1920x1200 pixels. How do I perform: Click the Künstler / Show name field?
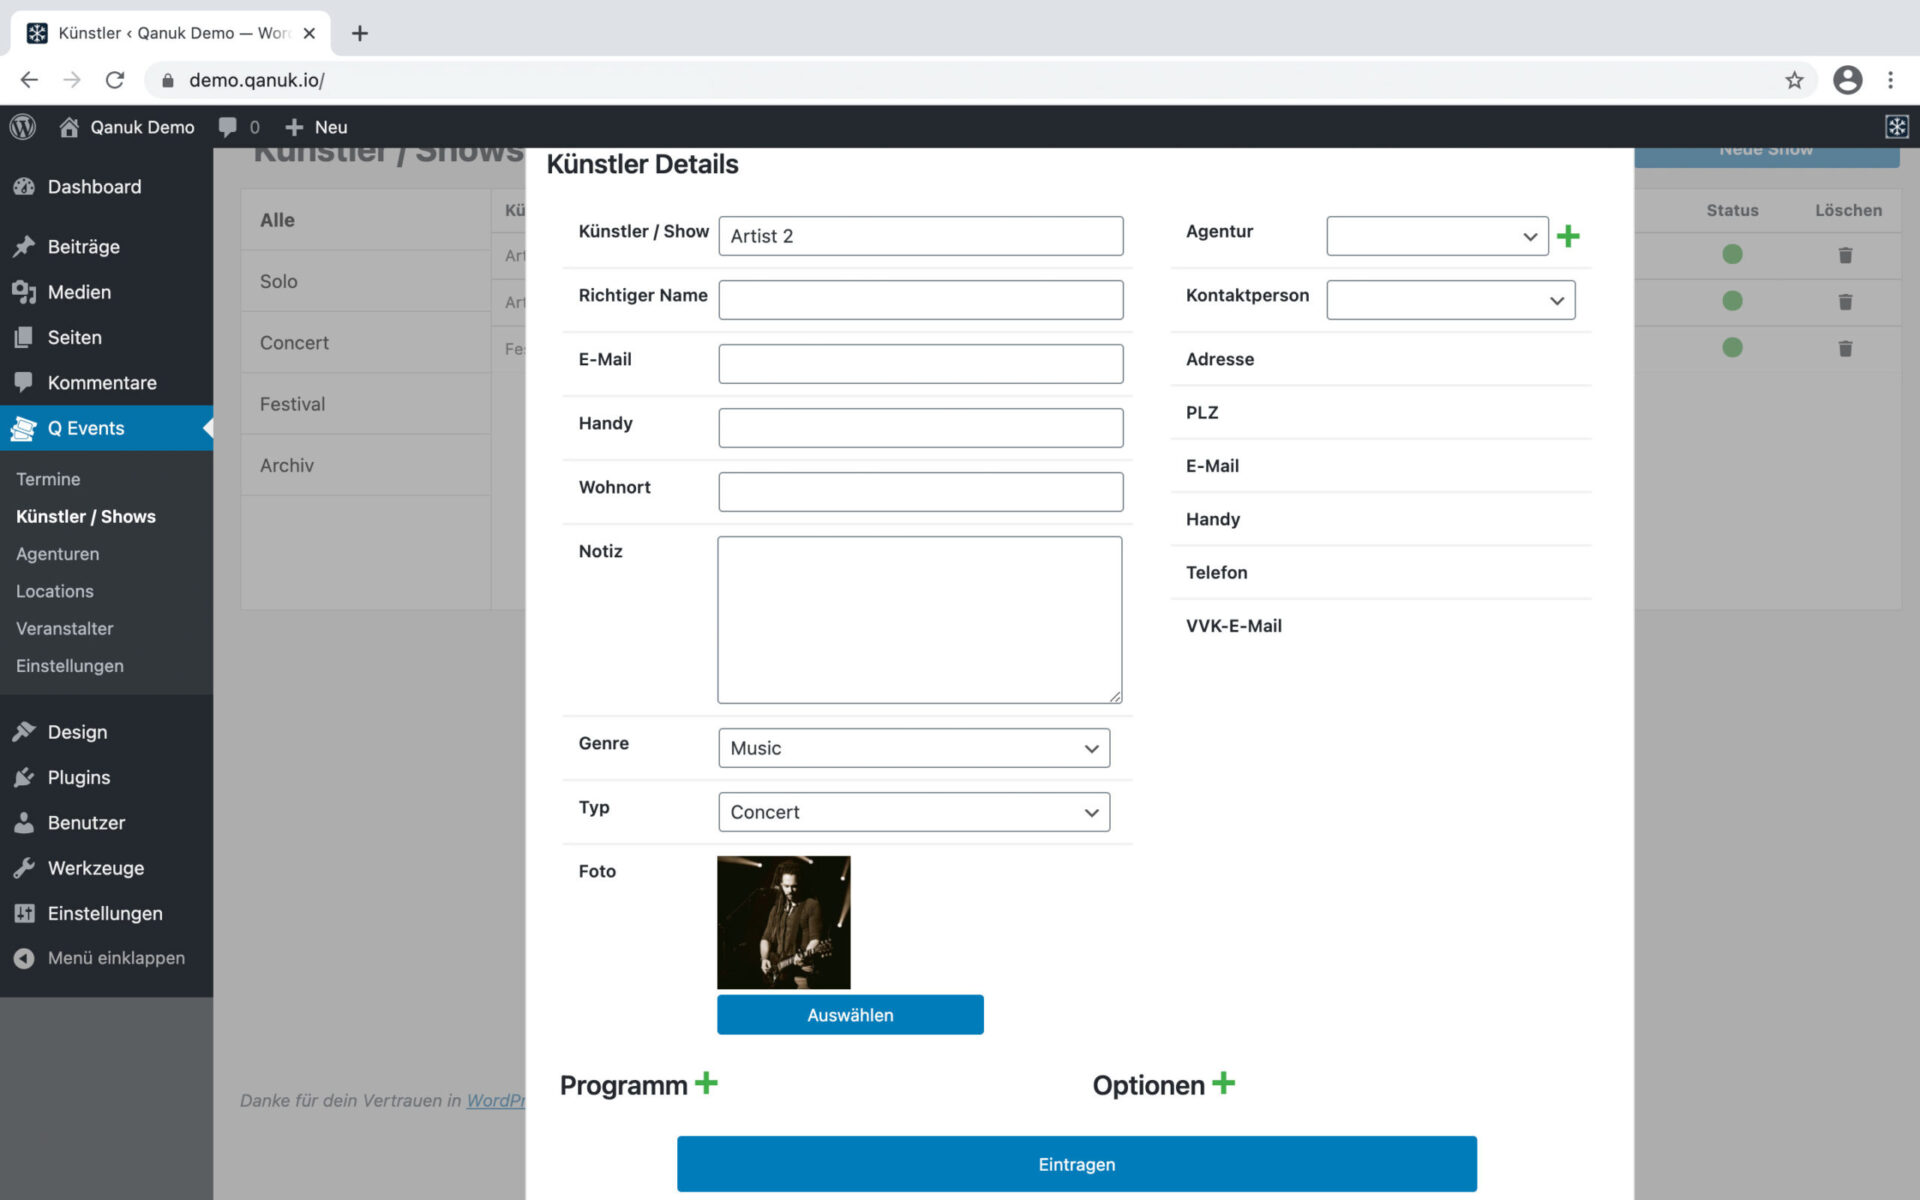tap(920, 236)
